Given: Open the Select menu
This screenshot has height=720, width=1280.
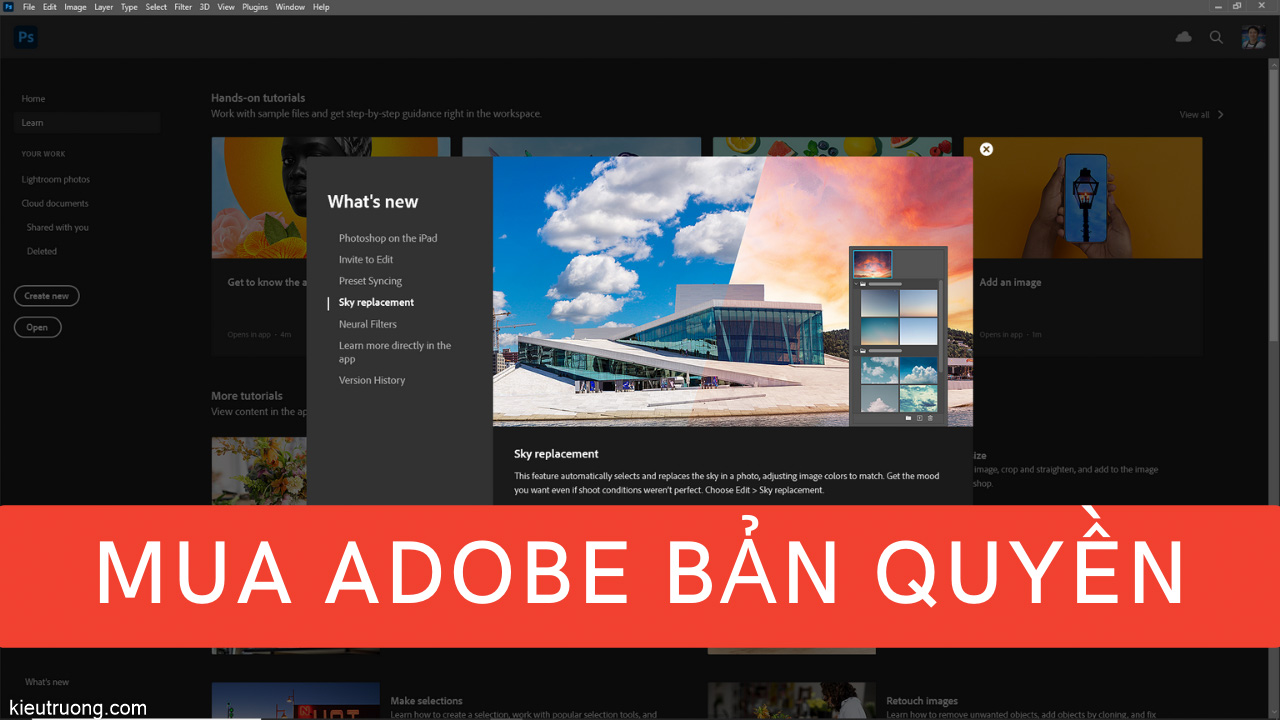Looking at the screenshot, I should 156,7.
